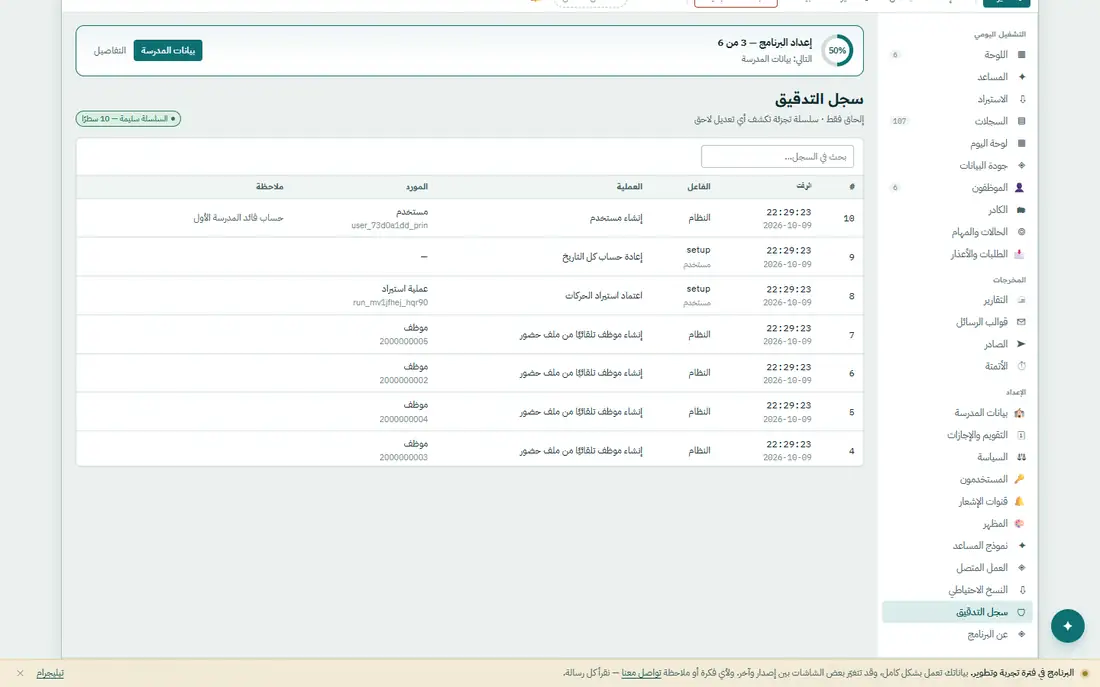The image size is (1100, 687).
Task: Select the لوحة اليوم icon in the sidebar
Action: [1021, 143]
